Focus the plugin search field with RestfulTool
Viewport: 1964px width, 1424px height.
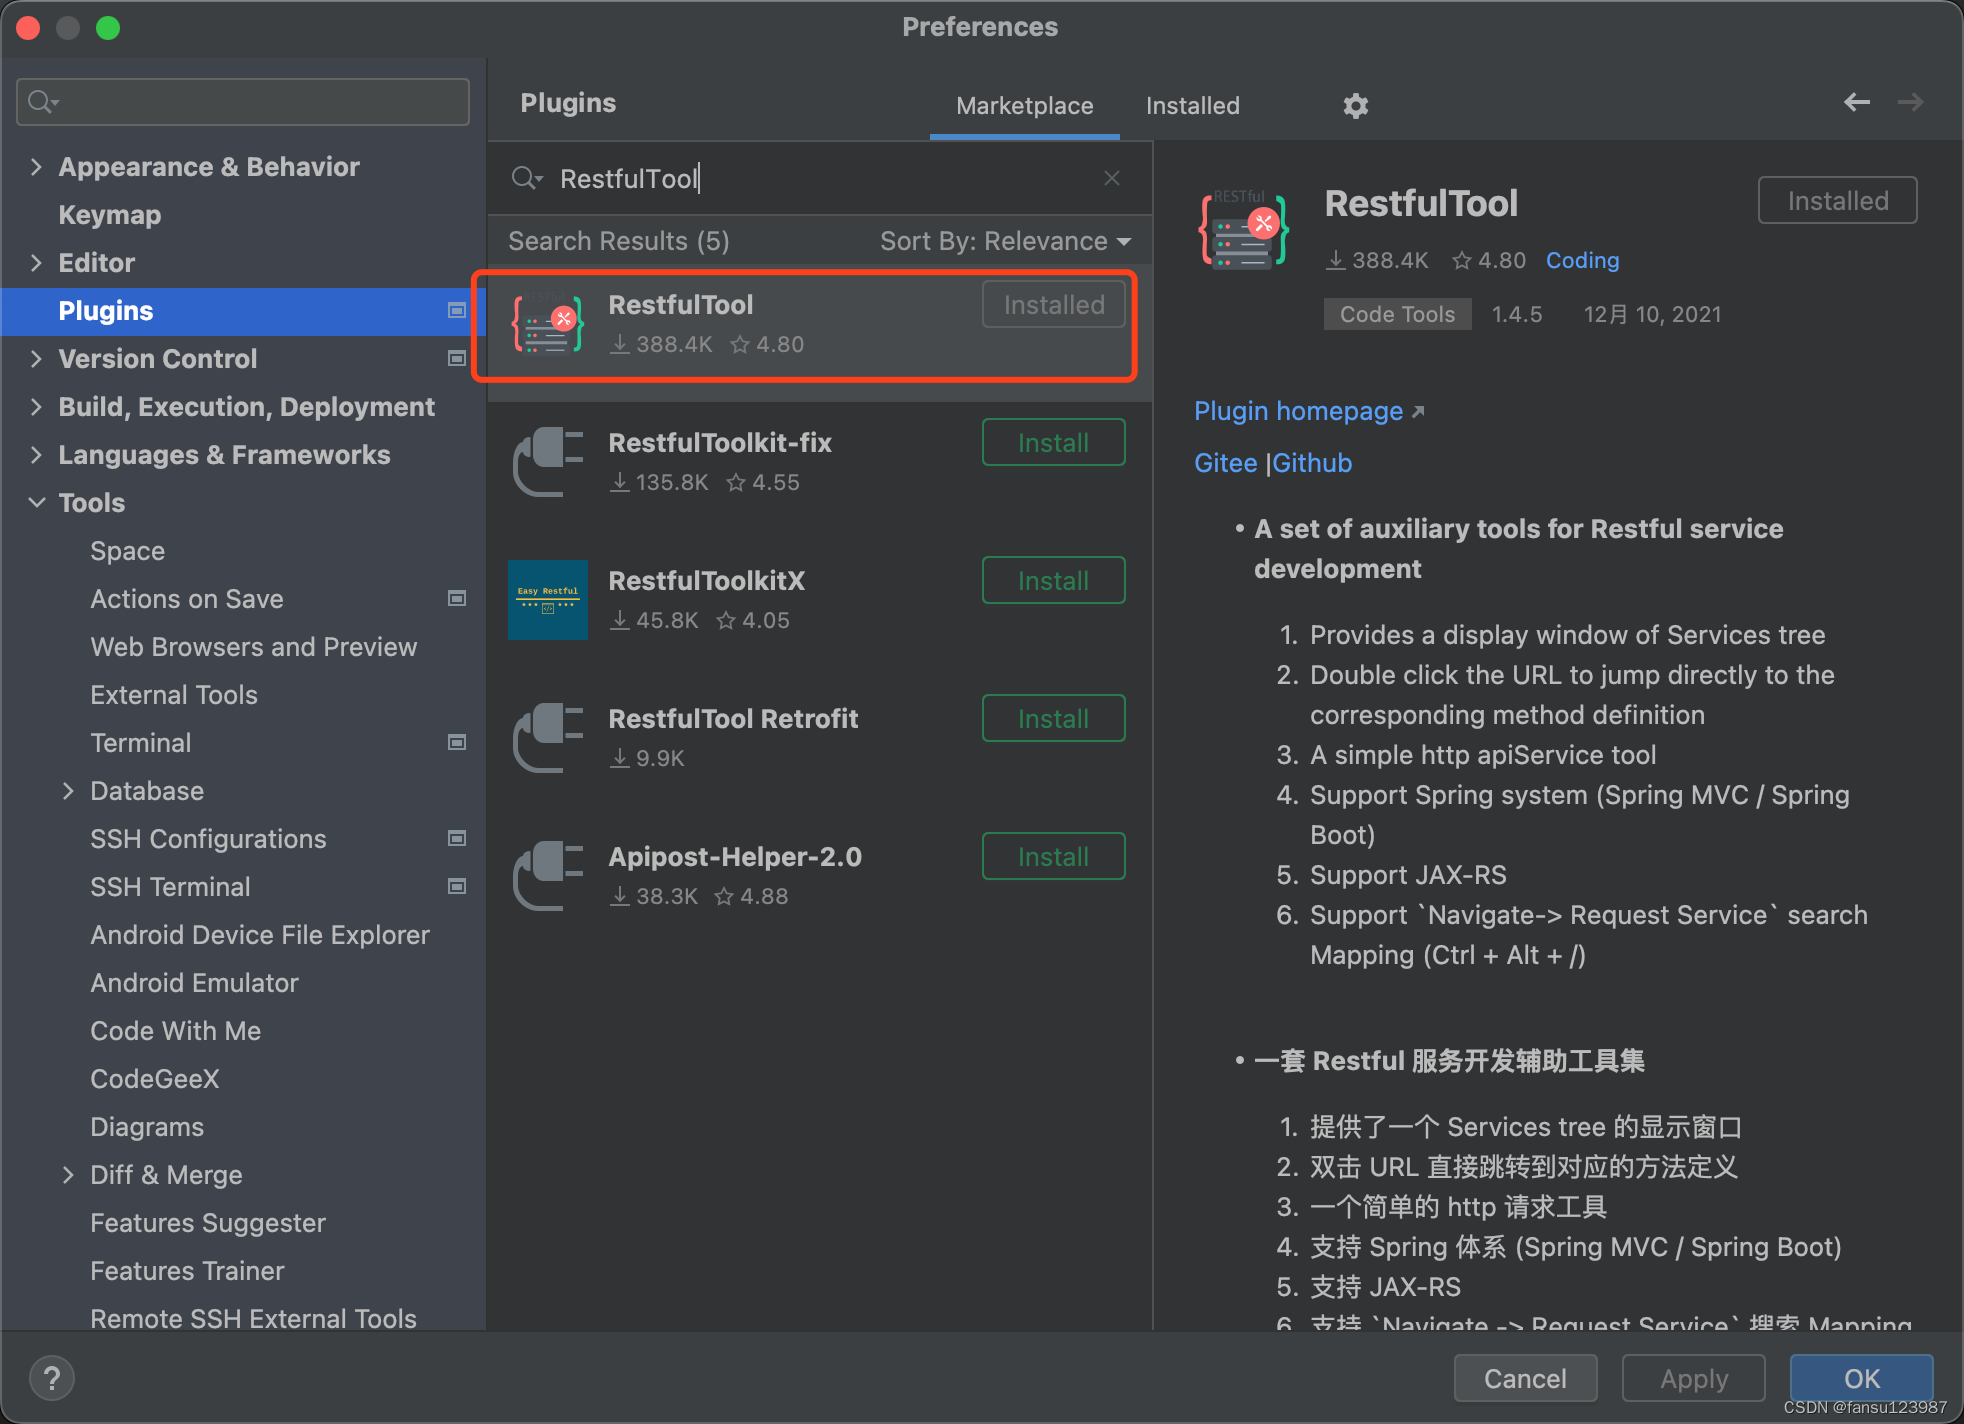click(x=820, y=178)
